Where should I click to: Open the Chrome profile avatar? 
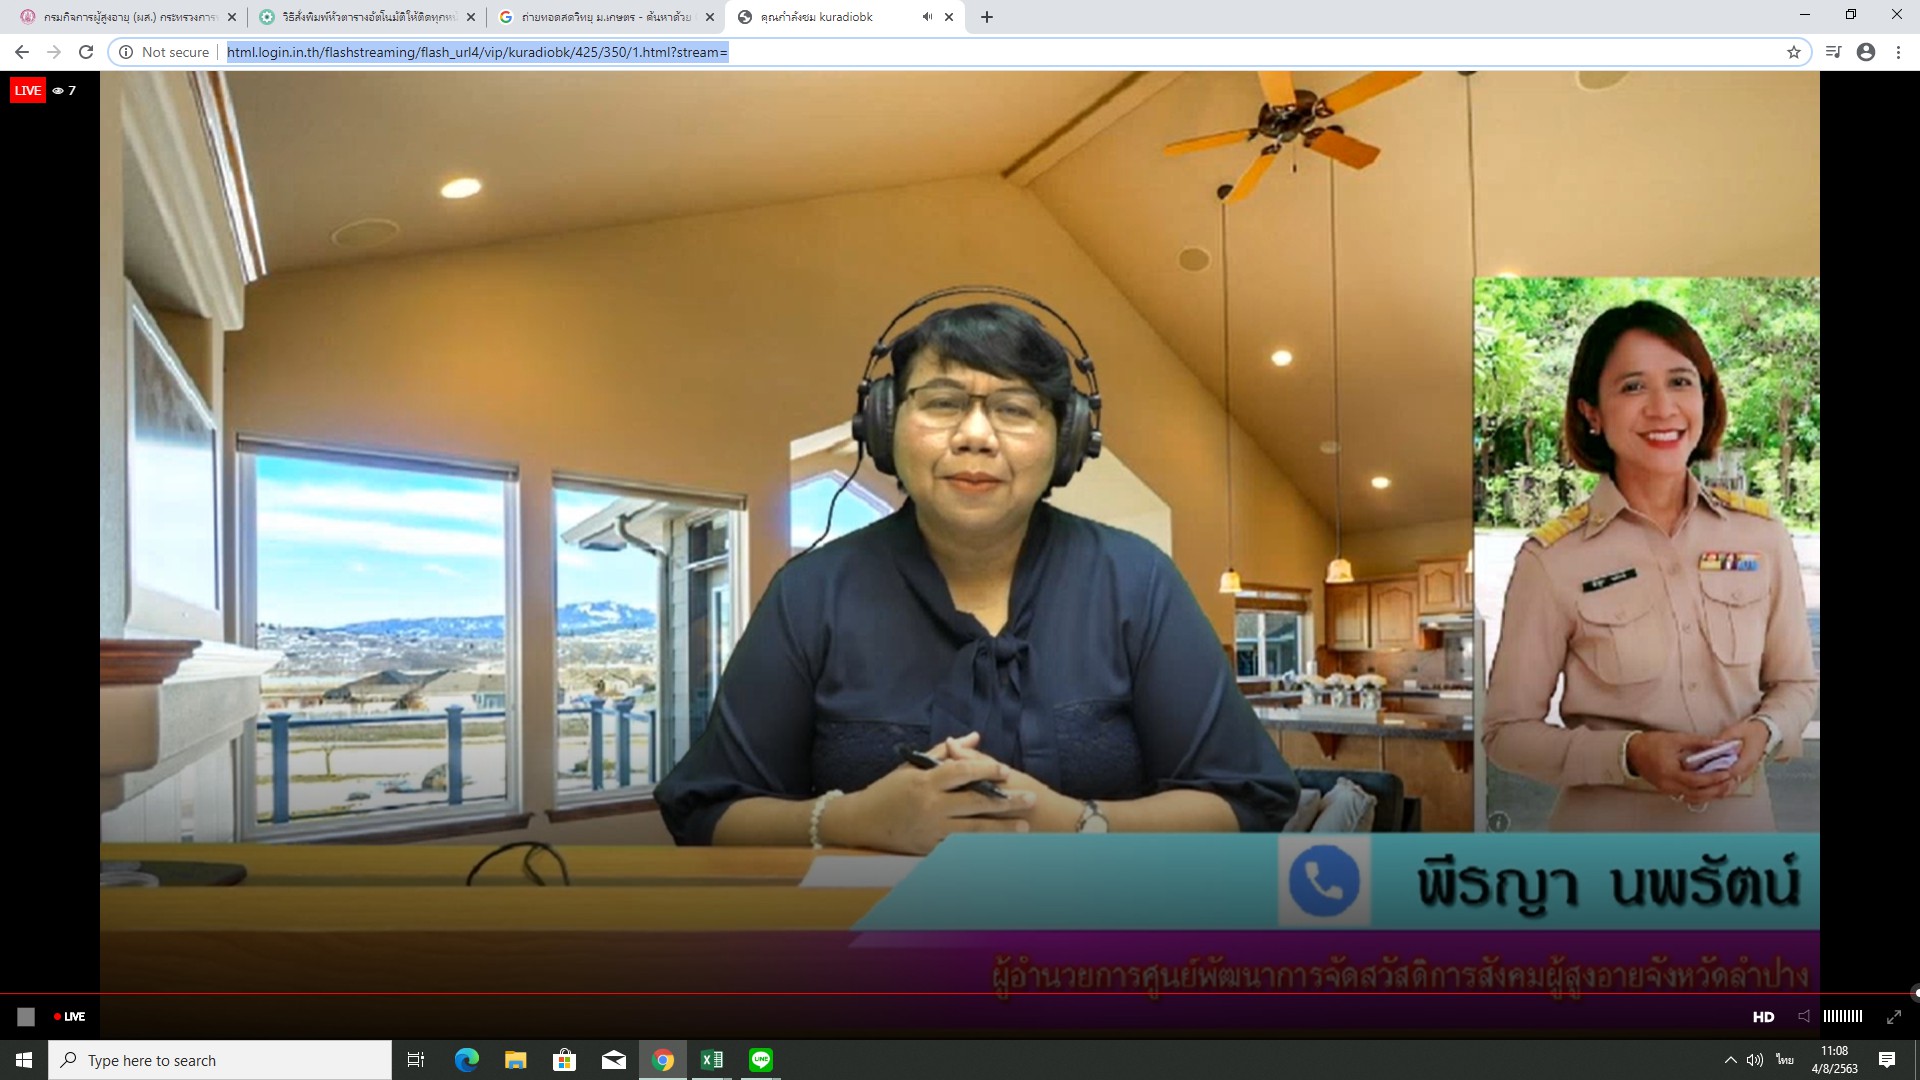point(1866,52)
